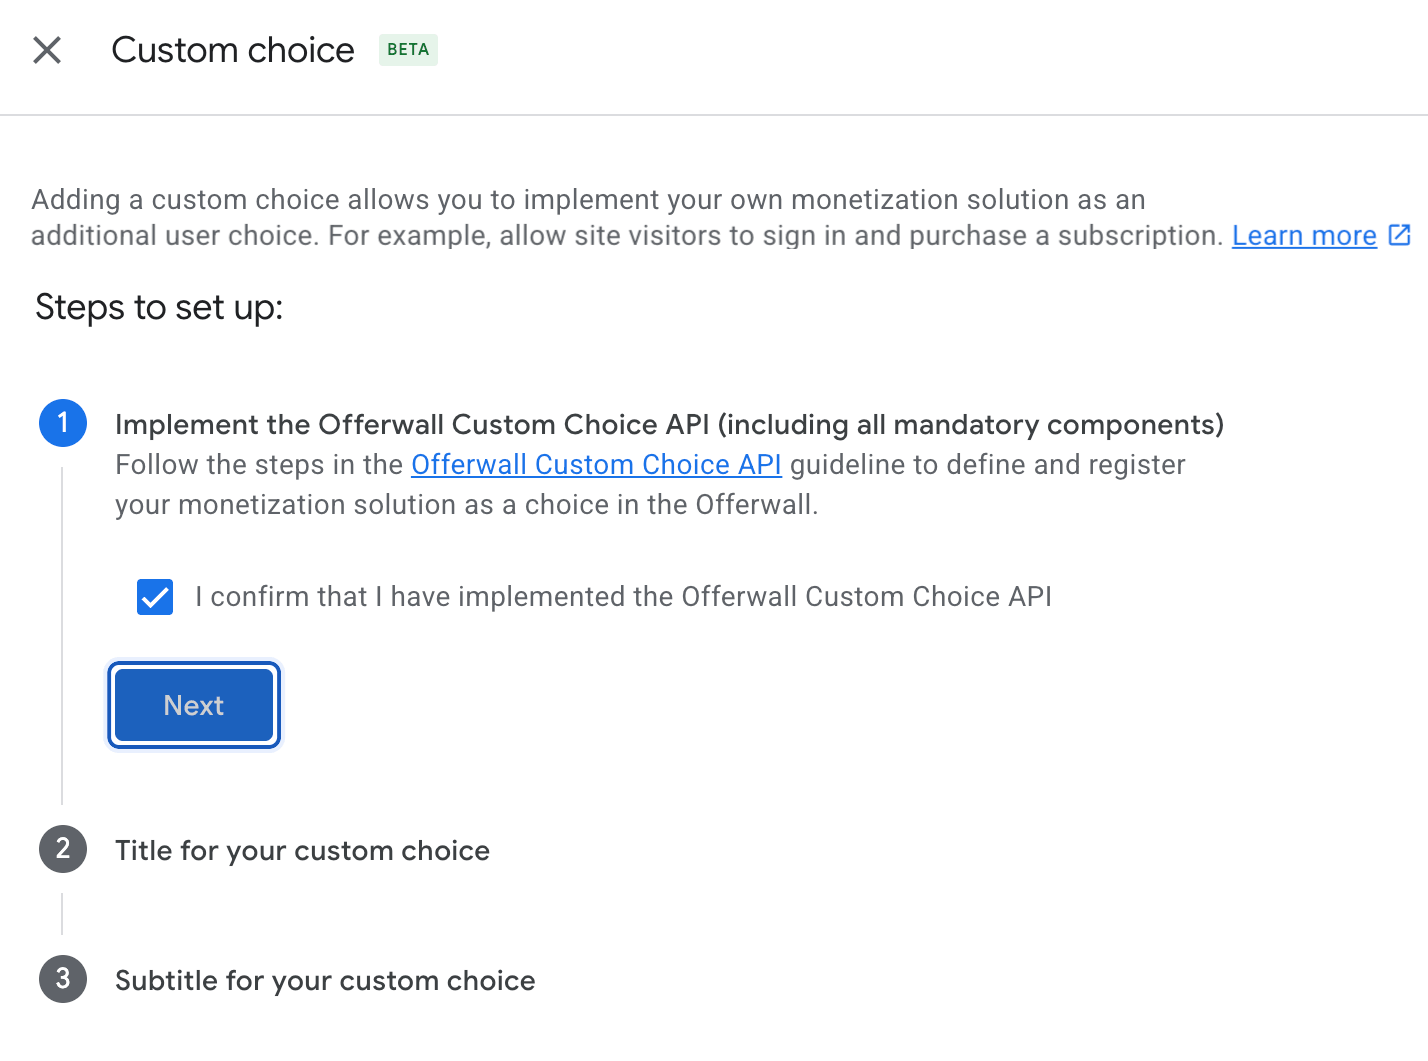
Task: Select the Custom choice dialog title
Action: pos(233,49)
